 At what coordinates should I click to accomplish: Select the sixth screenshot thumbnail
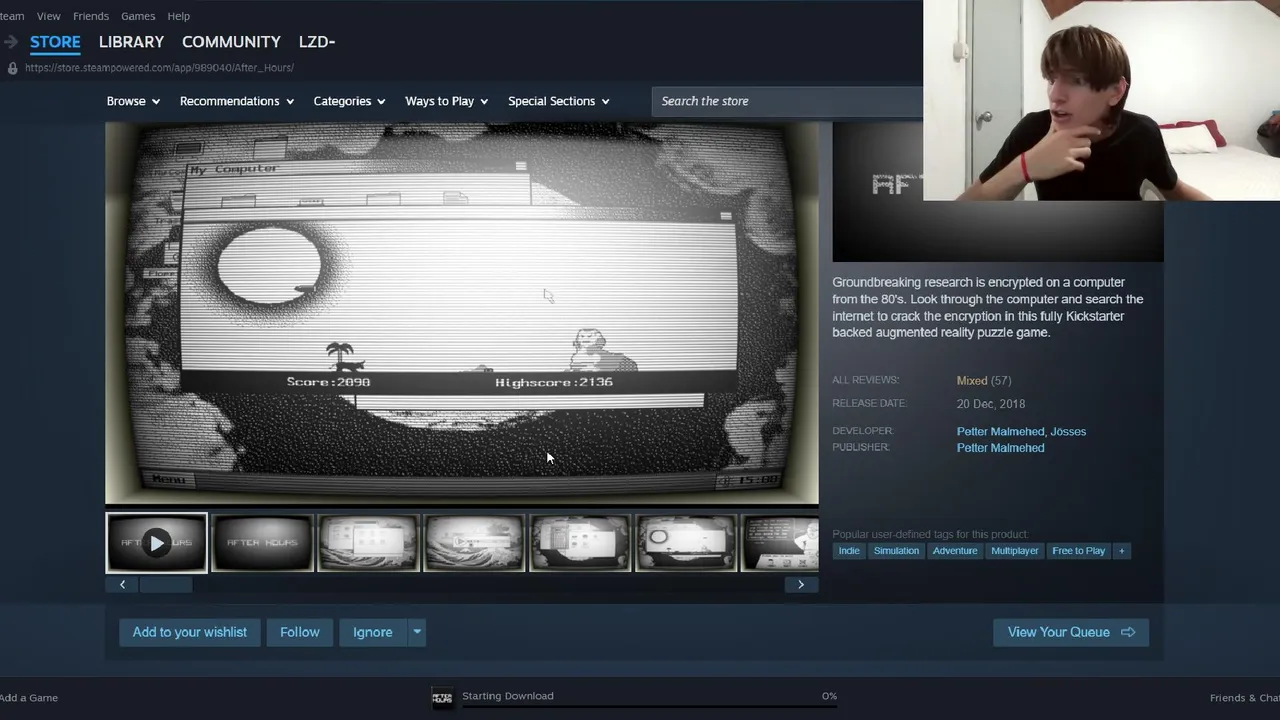[687, 543]
